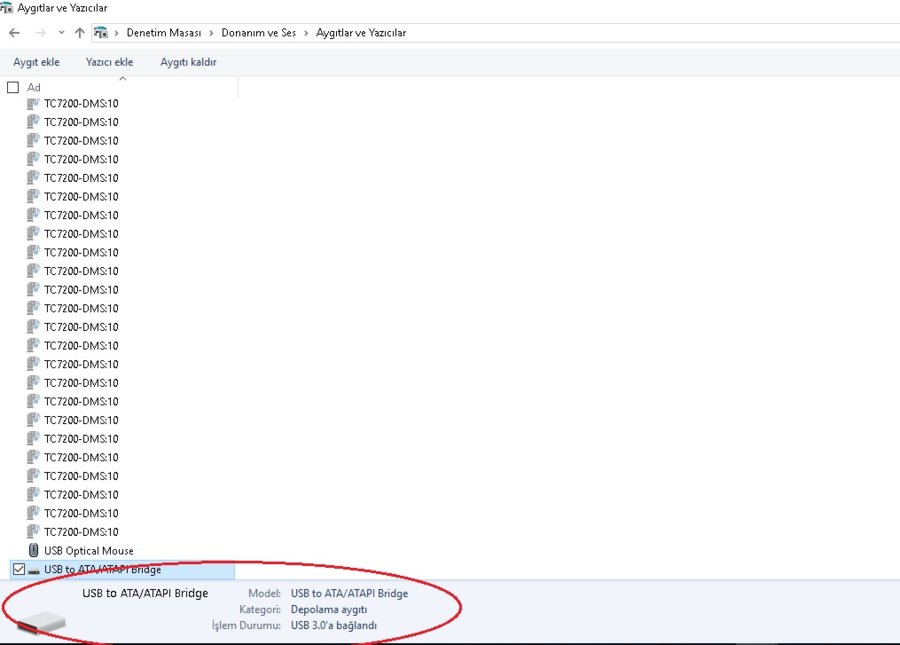The height and width of the screenshot is (645, 900).
Task: Expand the chevron after Donanım ve Ses
Action: point(306,33)
